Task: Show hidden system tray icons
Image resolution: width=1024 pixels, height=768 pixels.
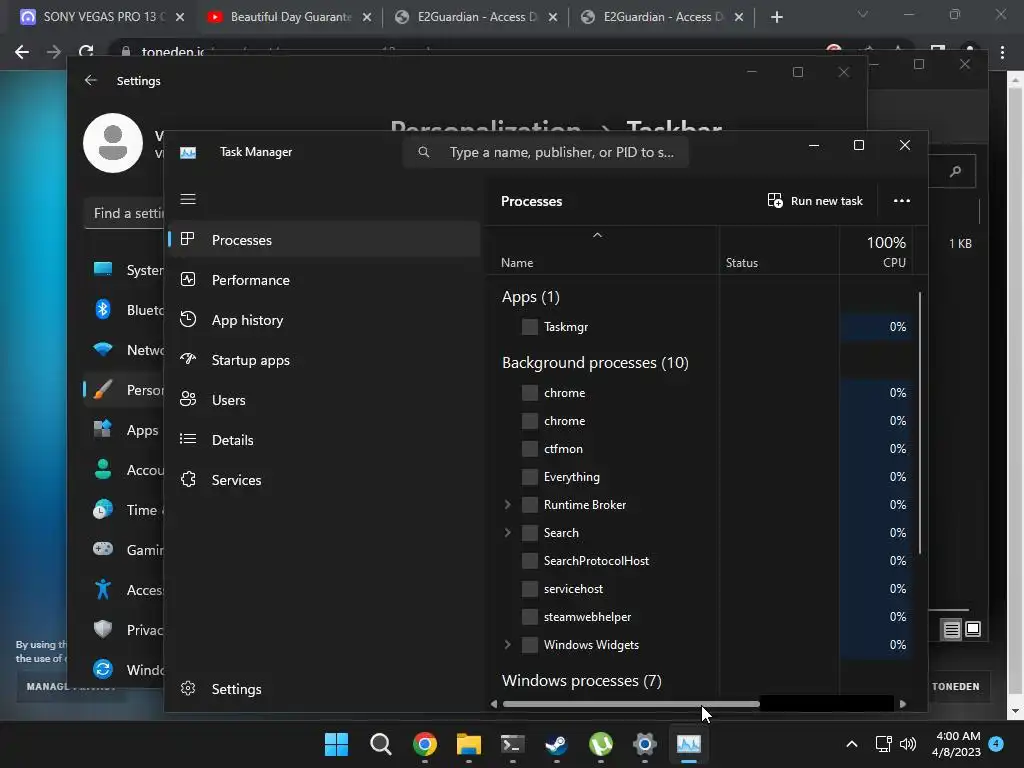Action: point(852,744)
